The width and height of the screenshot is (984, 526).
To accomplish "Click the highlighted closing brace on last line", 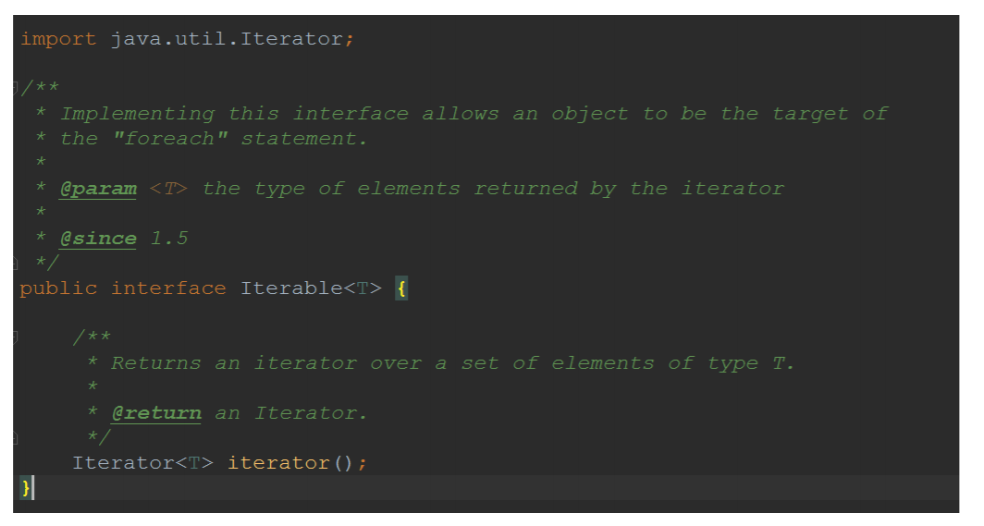I will tap(26, 487).
